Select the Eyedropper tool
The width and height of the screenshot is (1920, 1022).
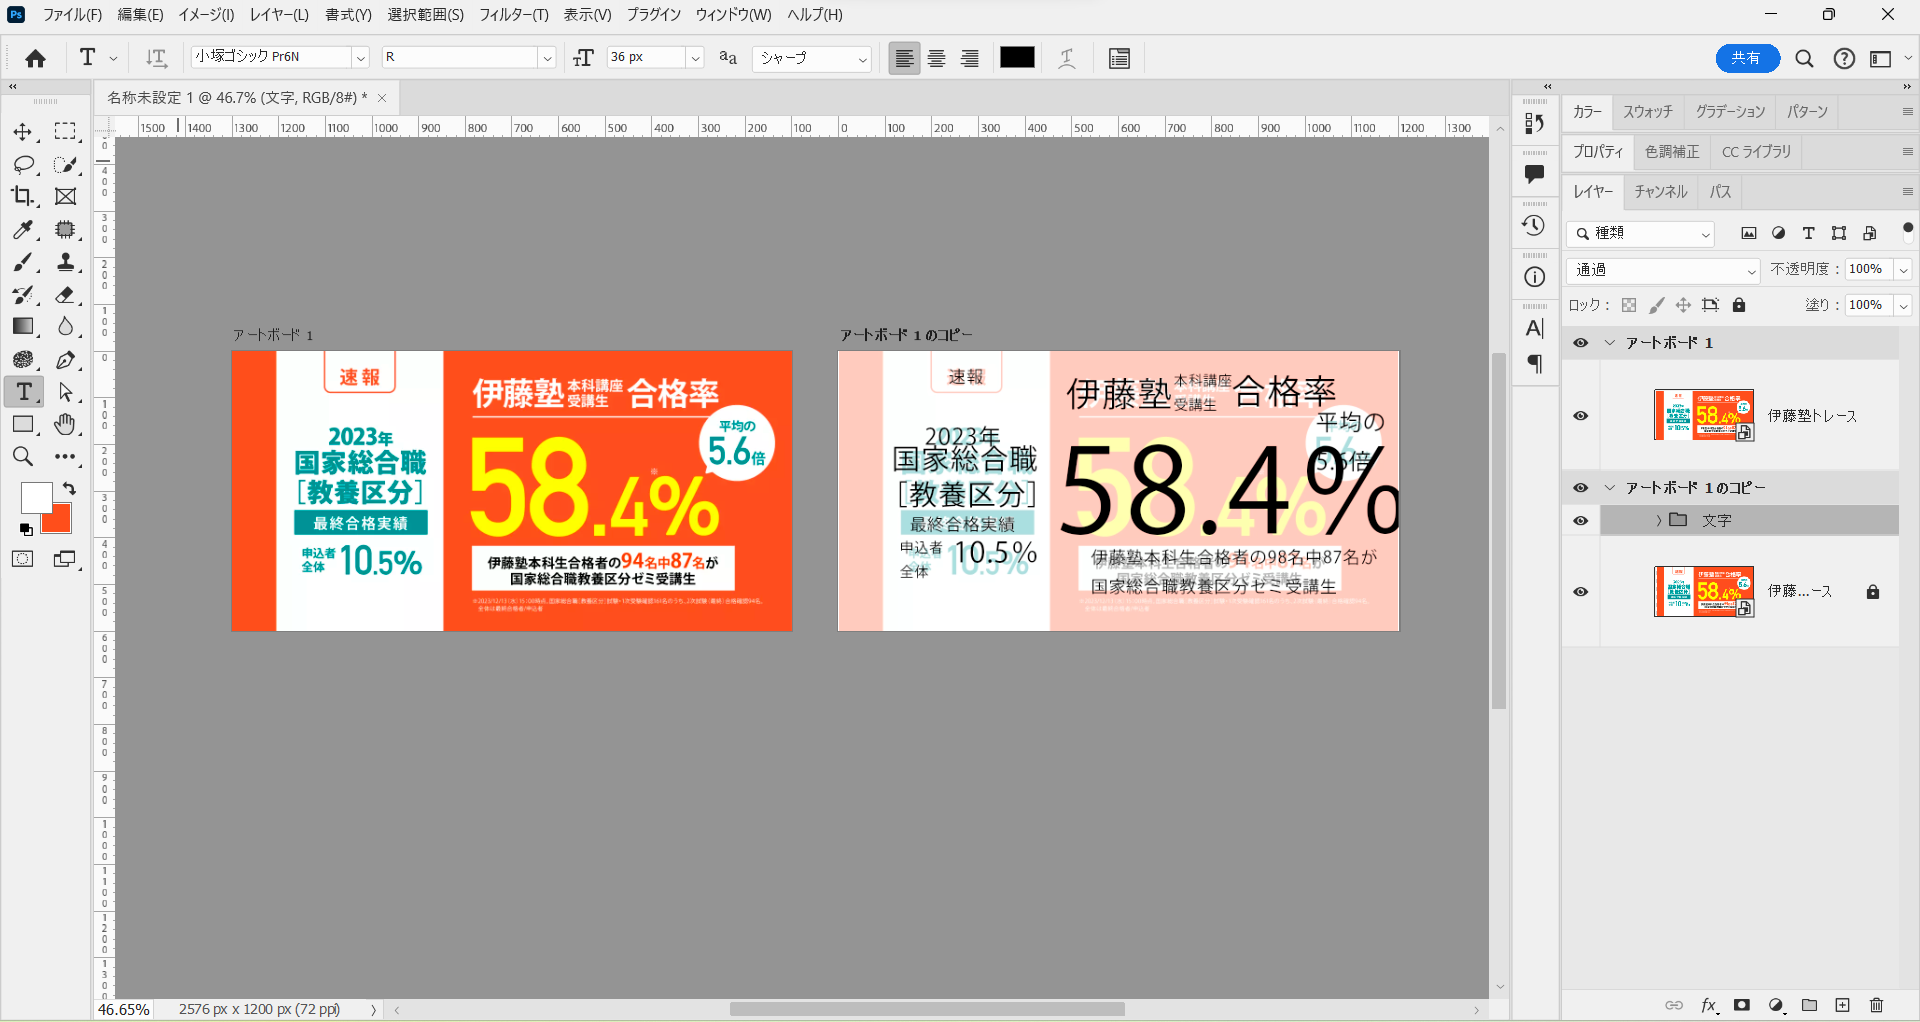pyautogui.click(x=23, y=230)
